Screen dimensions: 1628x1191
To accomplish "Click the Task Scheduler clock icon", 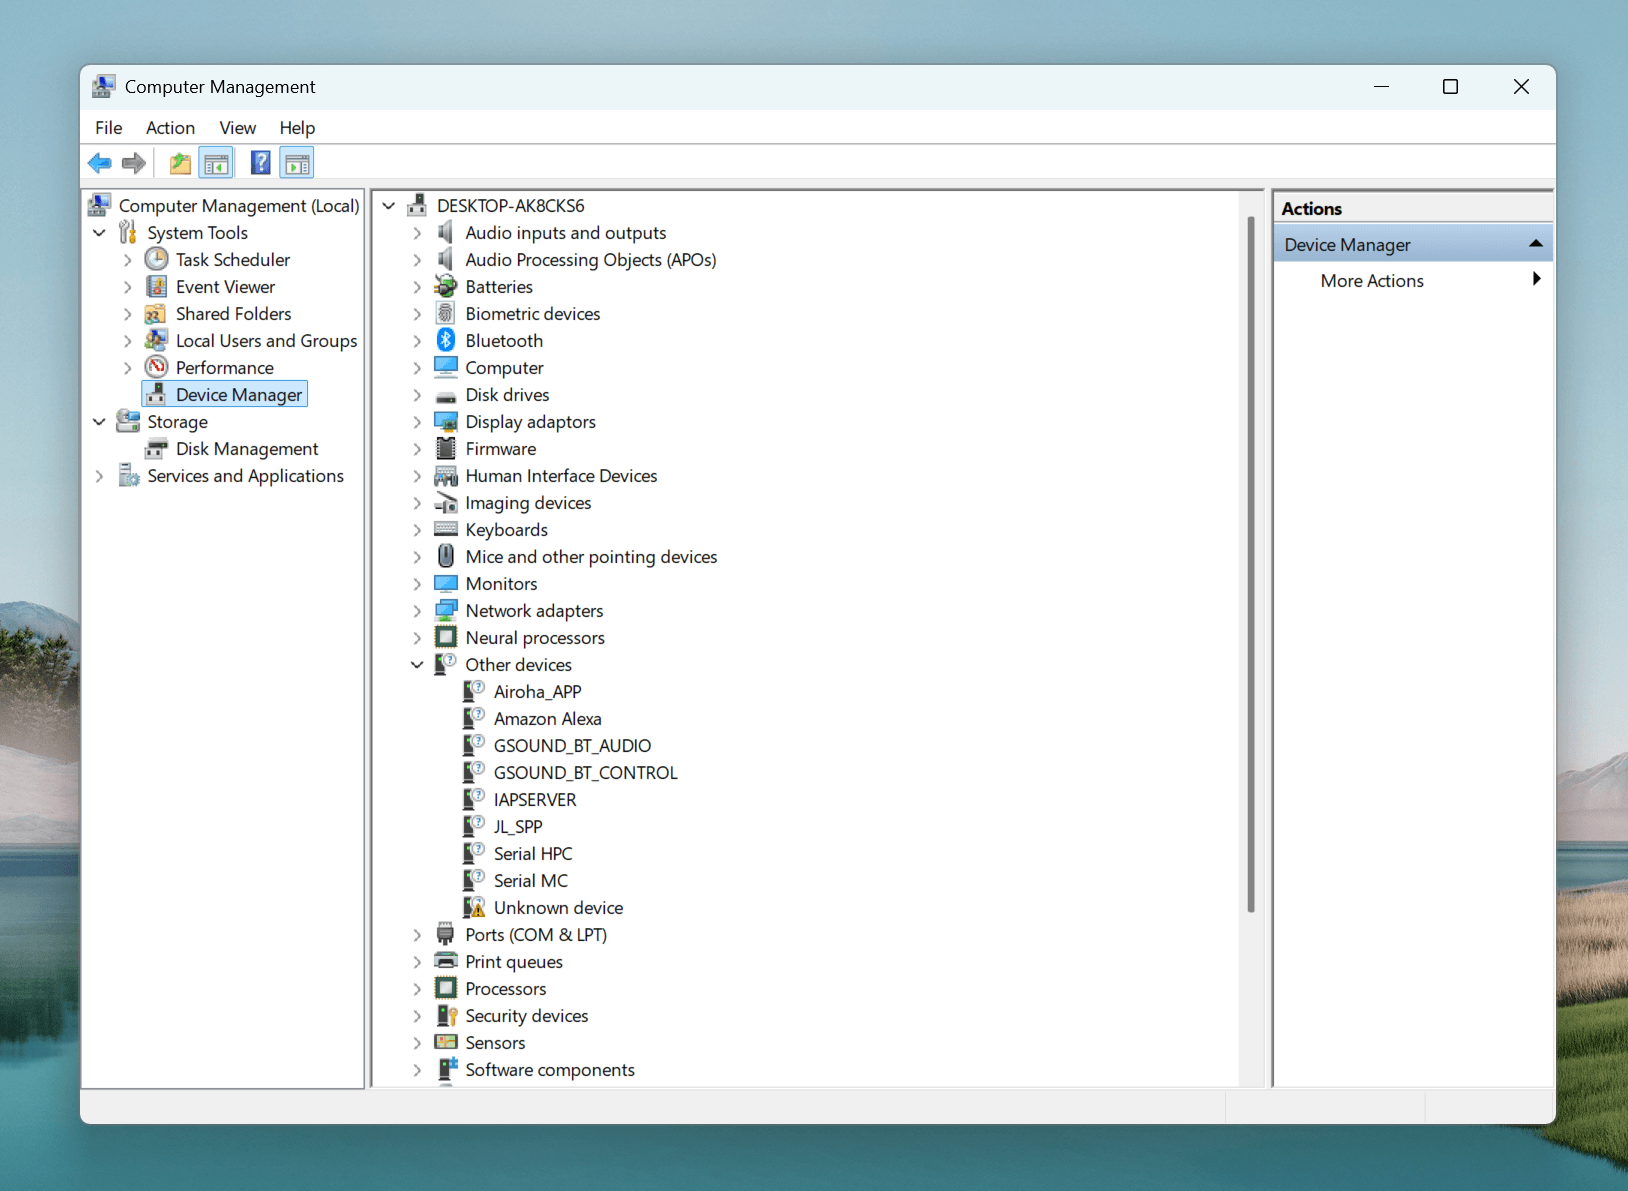I will coord(157,260).
